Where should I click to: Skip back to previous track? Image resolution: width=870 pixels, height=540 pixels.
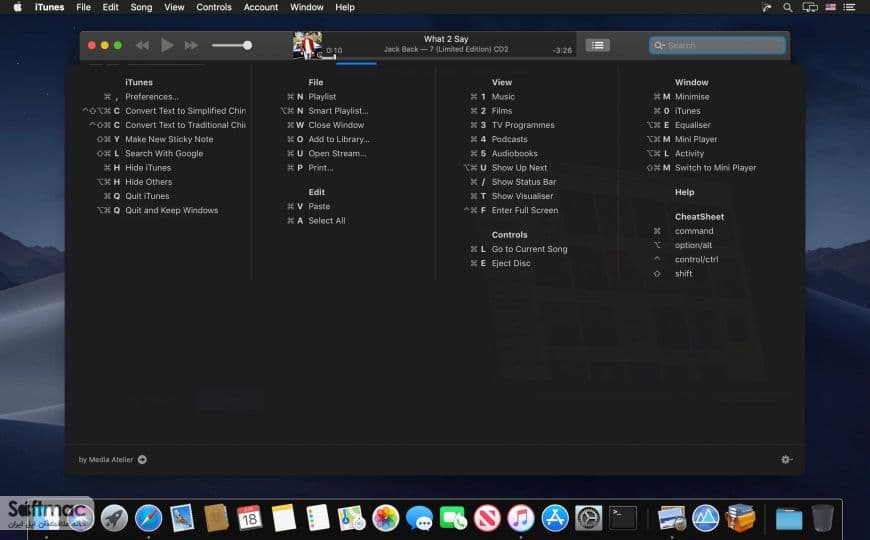tap(142, 46)
